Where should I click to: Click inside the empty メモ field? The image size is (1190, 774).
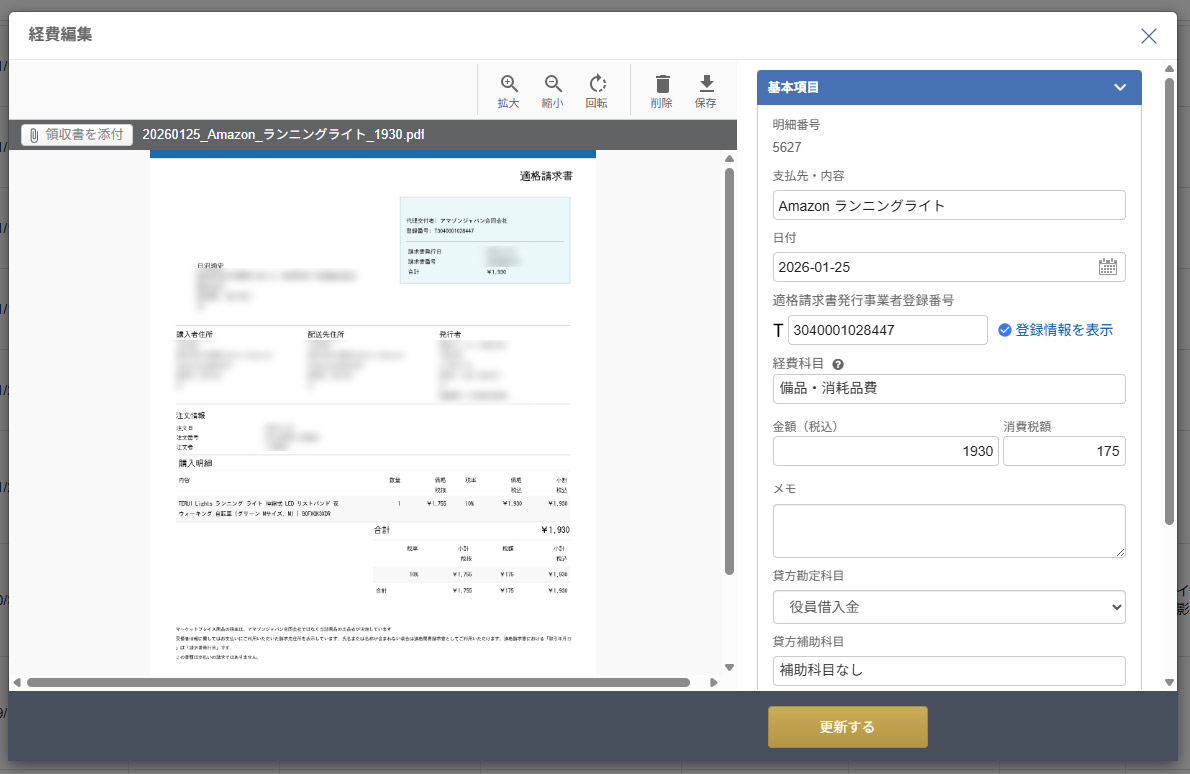tap(948, 528)
